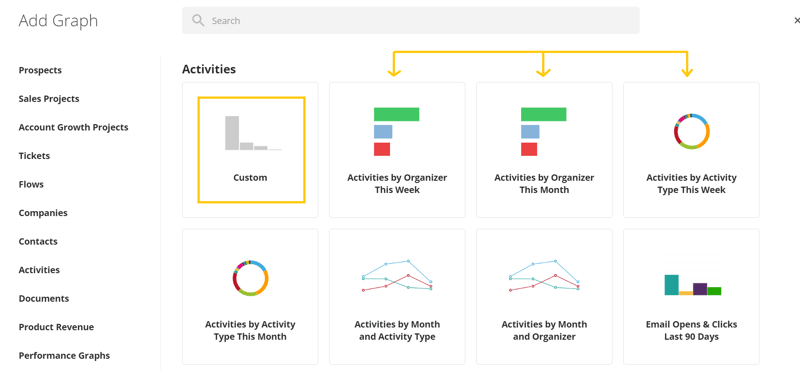The width and height of the screenshot is (800, 371).
Task: Go to Performance Graphs category
Action: tap(64, 356)
